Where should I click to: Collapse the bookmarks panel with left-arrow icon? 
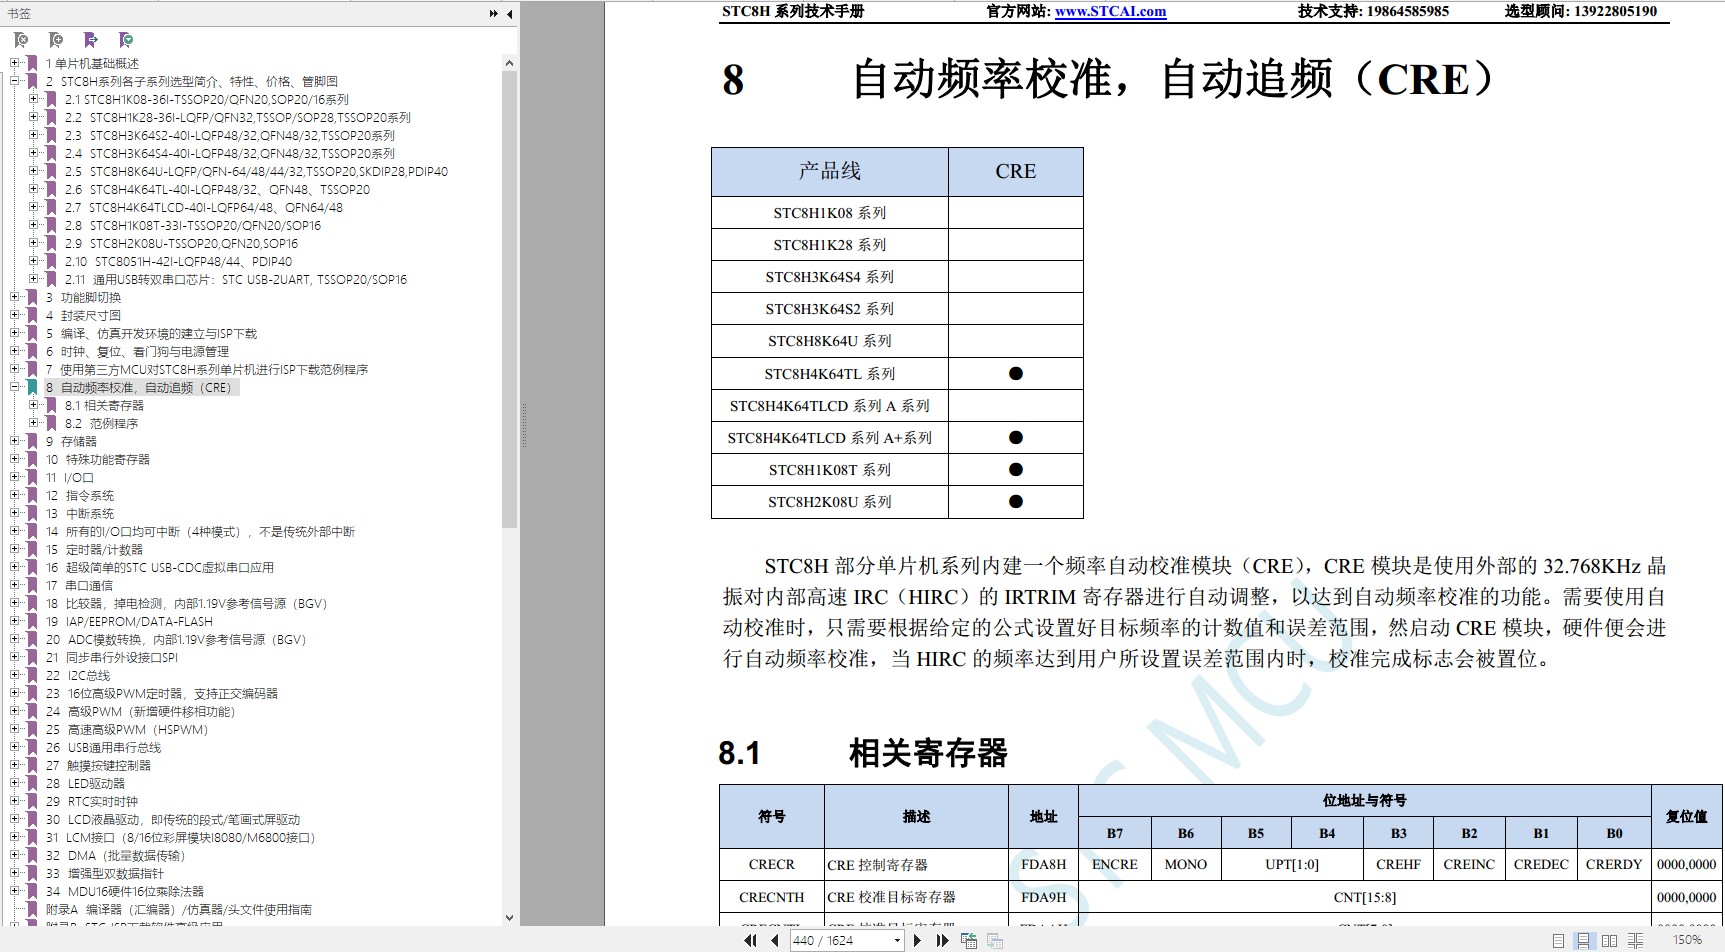coord(509,13)
